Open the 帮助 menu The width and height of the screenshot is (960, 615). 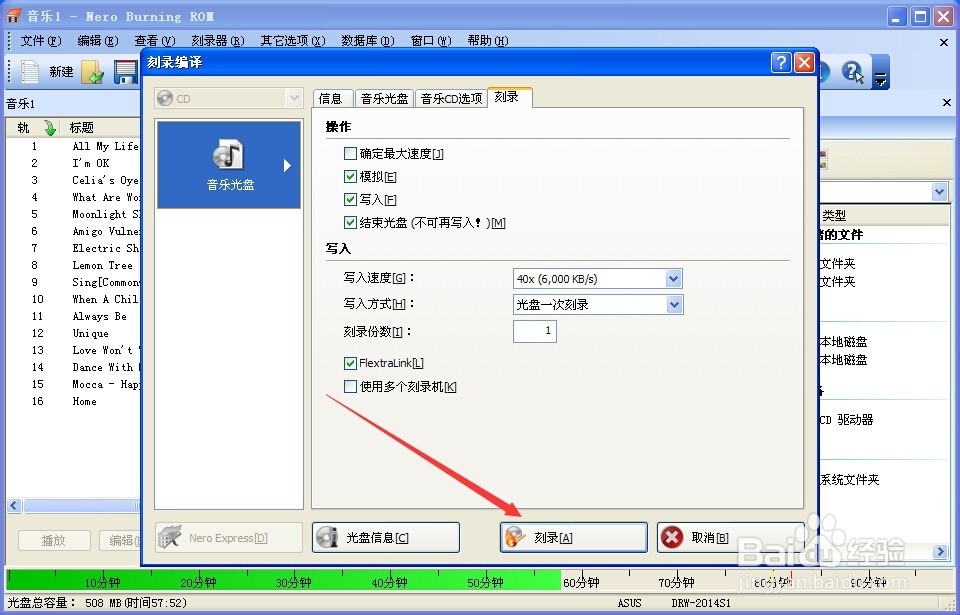point(488,40)
